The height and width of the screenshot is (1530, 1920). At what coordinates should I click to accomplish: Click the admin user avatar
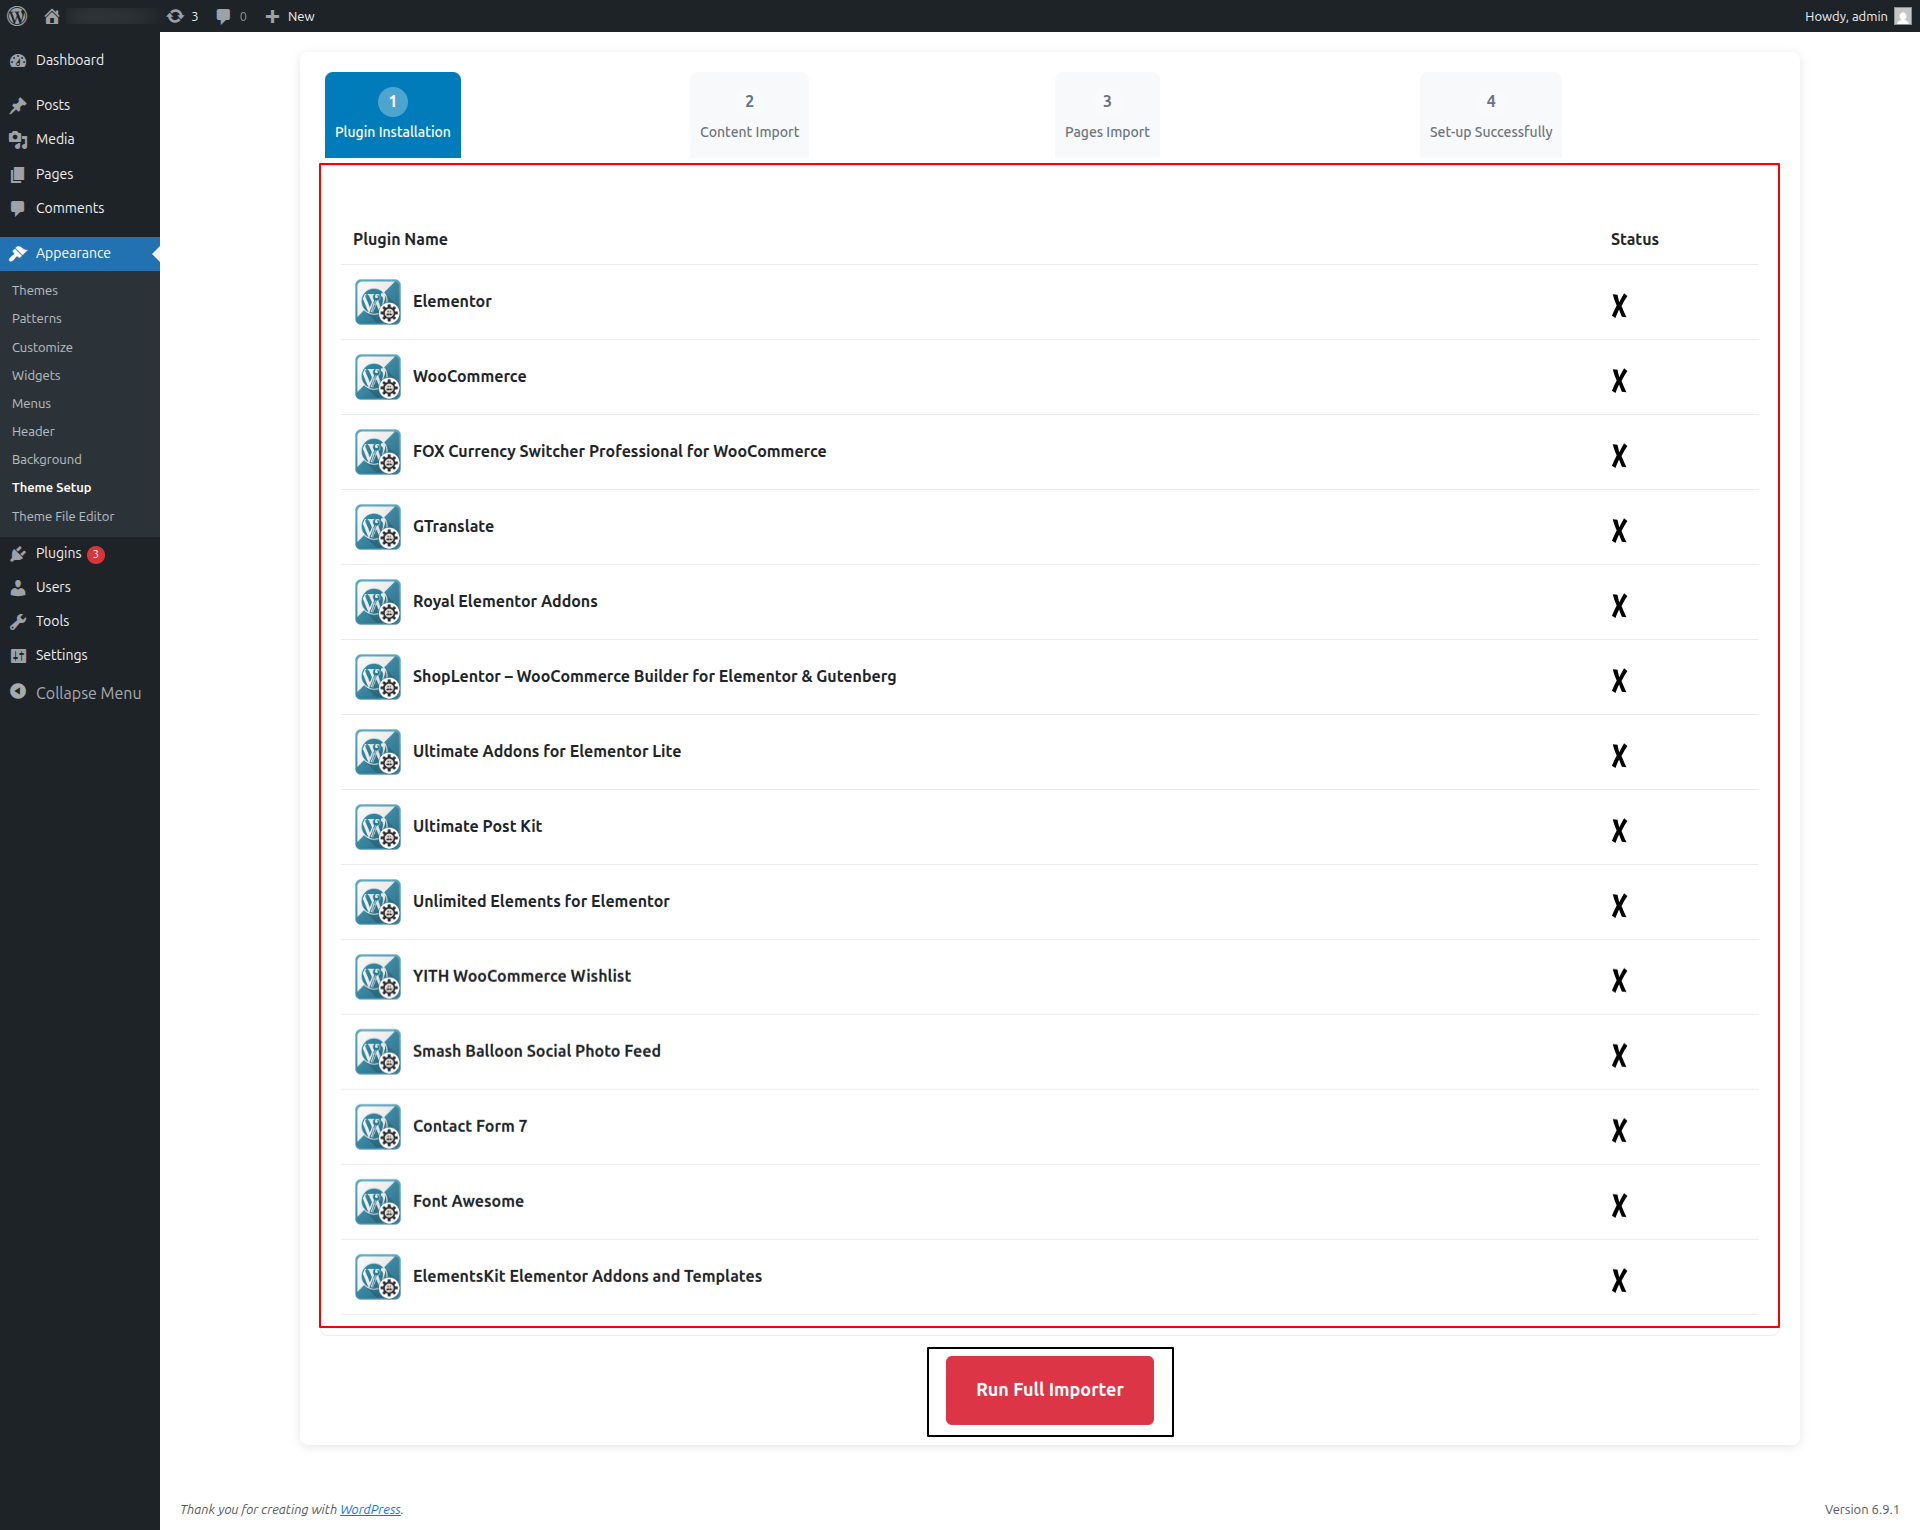tap(1903, 16)
